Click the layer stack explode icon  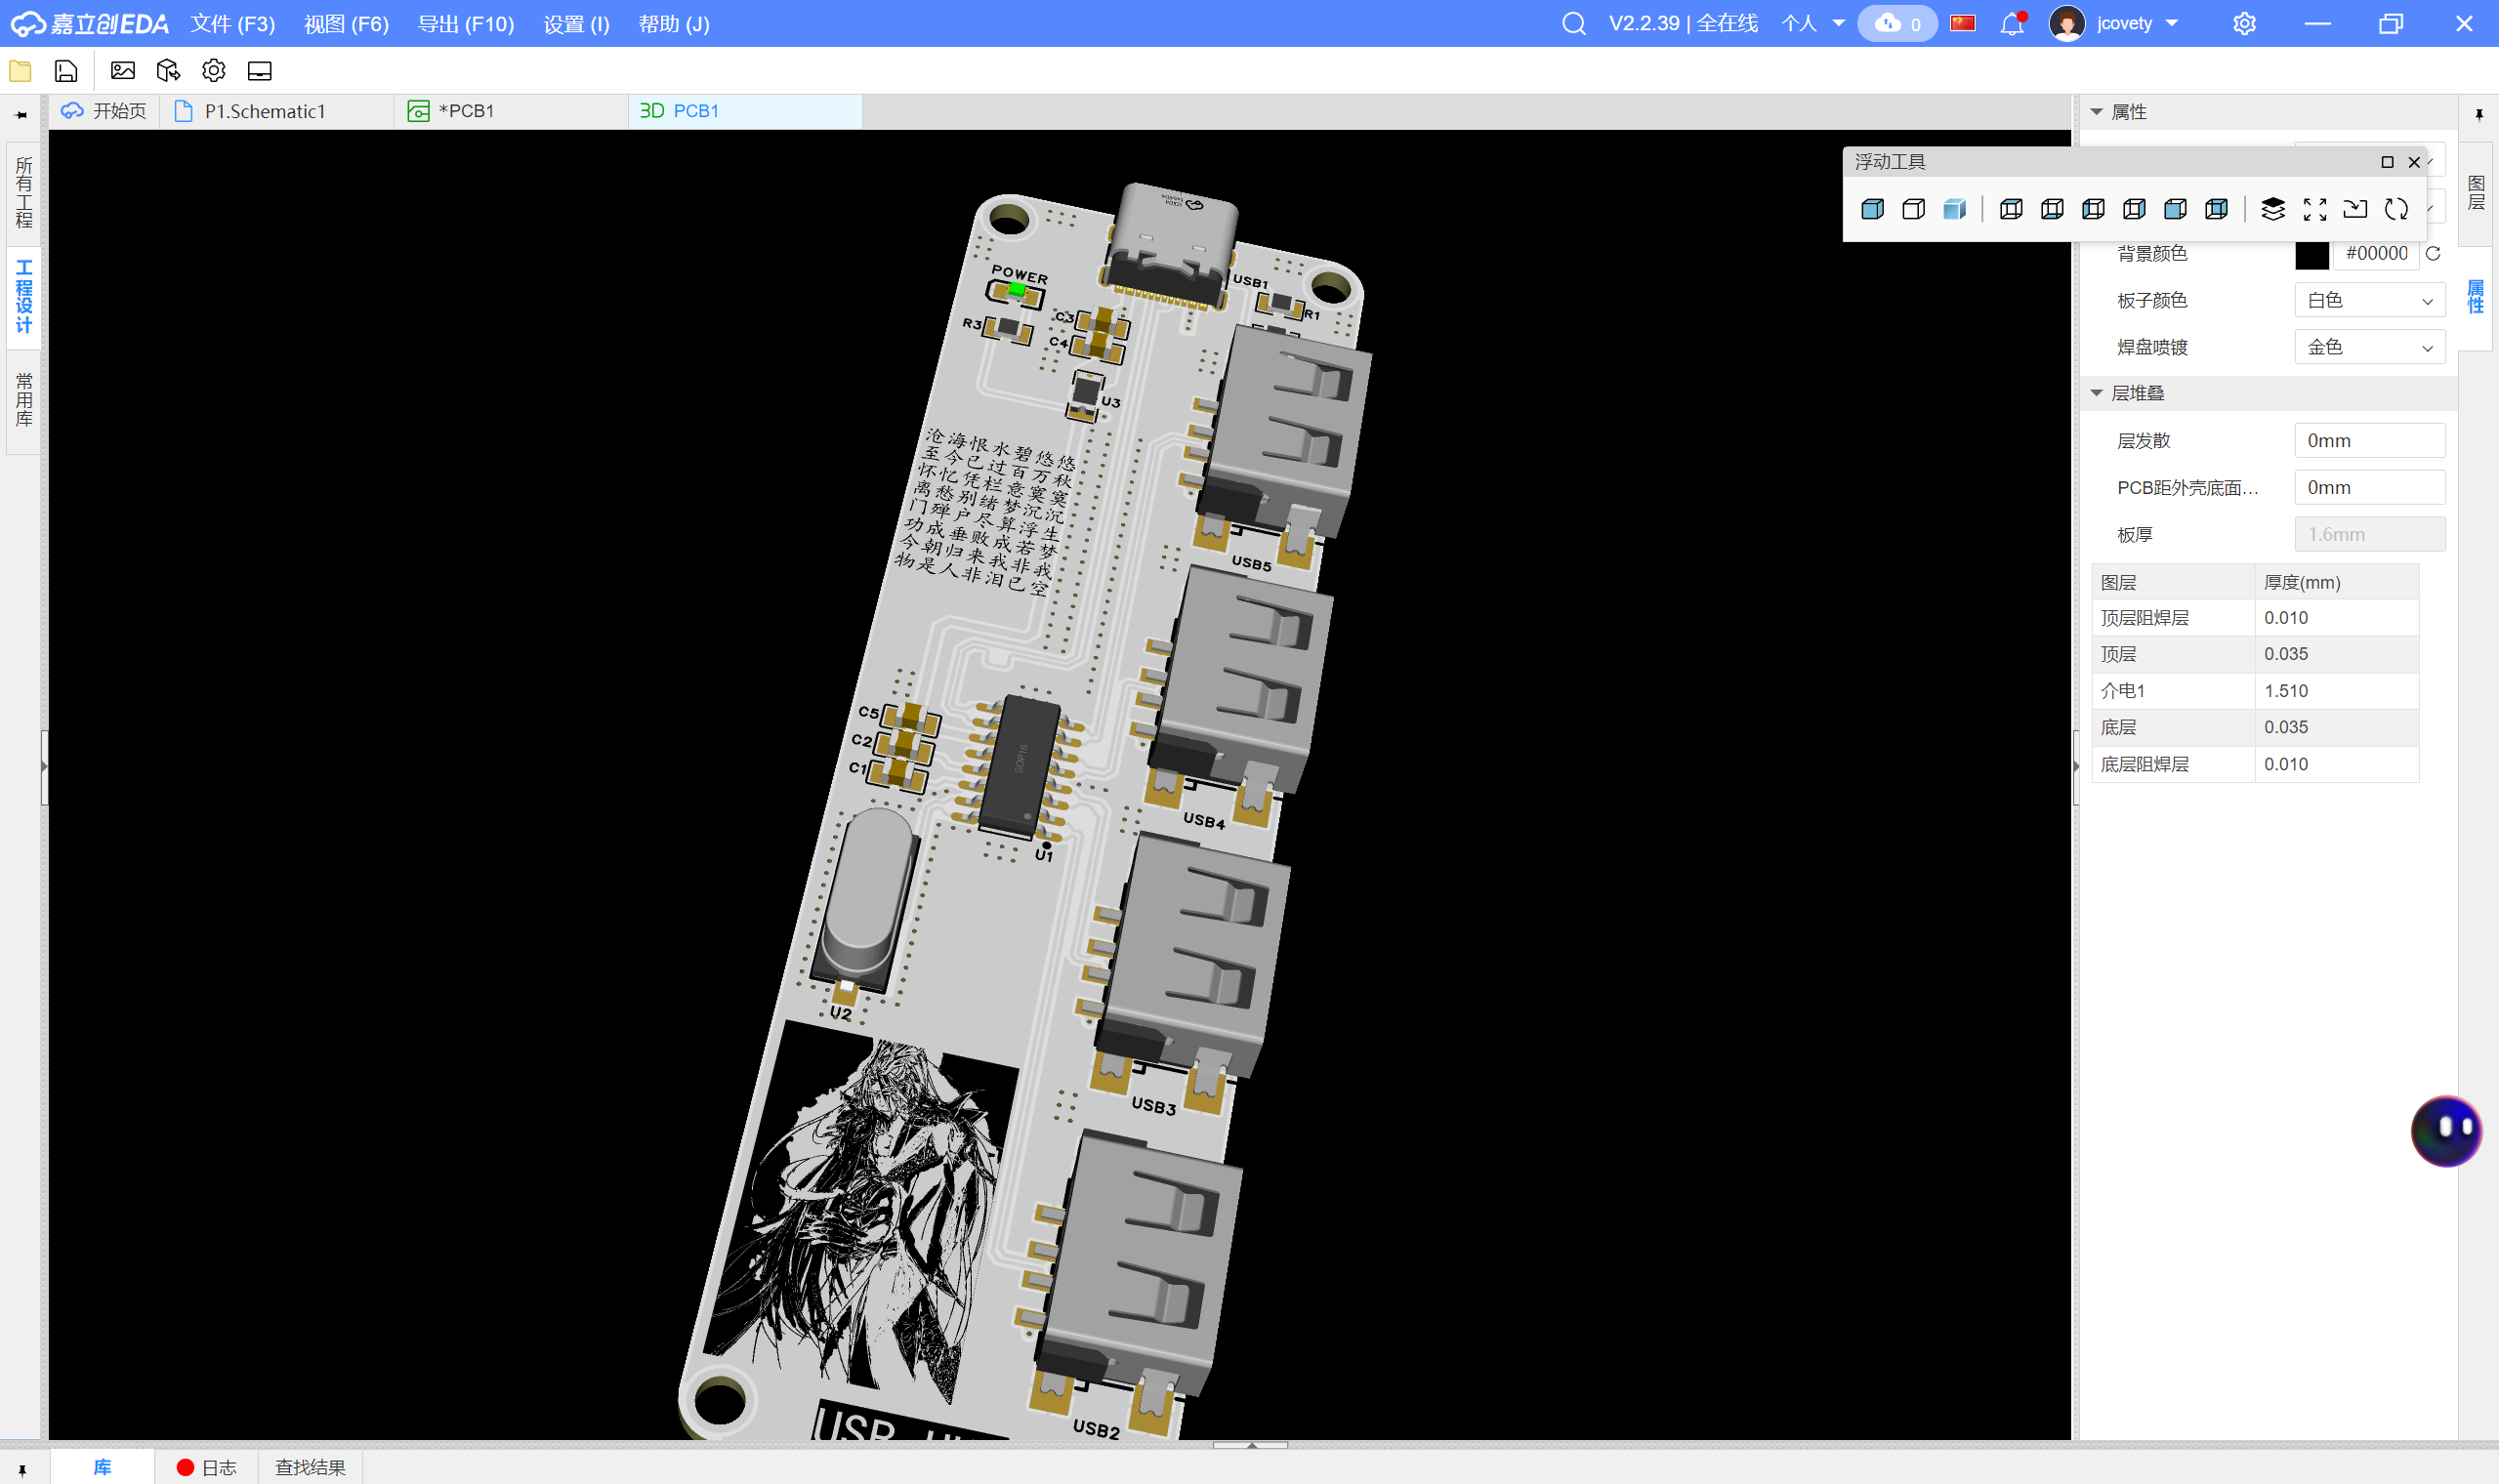[2273, 209]
